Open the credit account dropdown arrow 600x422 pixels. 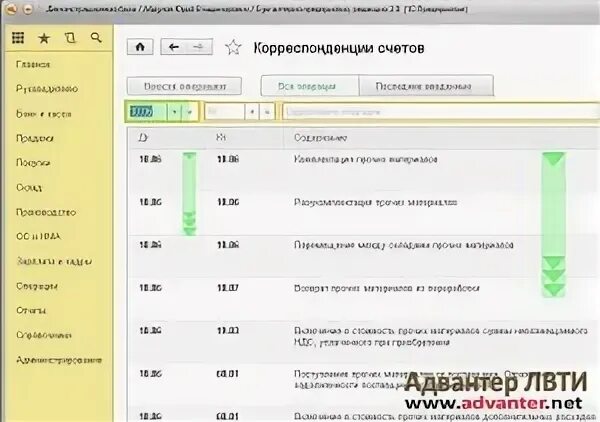[252, 112]
